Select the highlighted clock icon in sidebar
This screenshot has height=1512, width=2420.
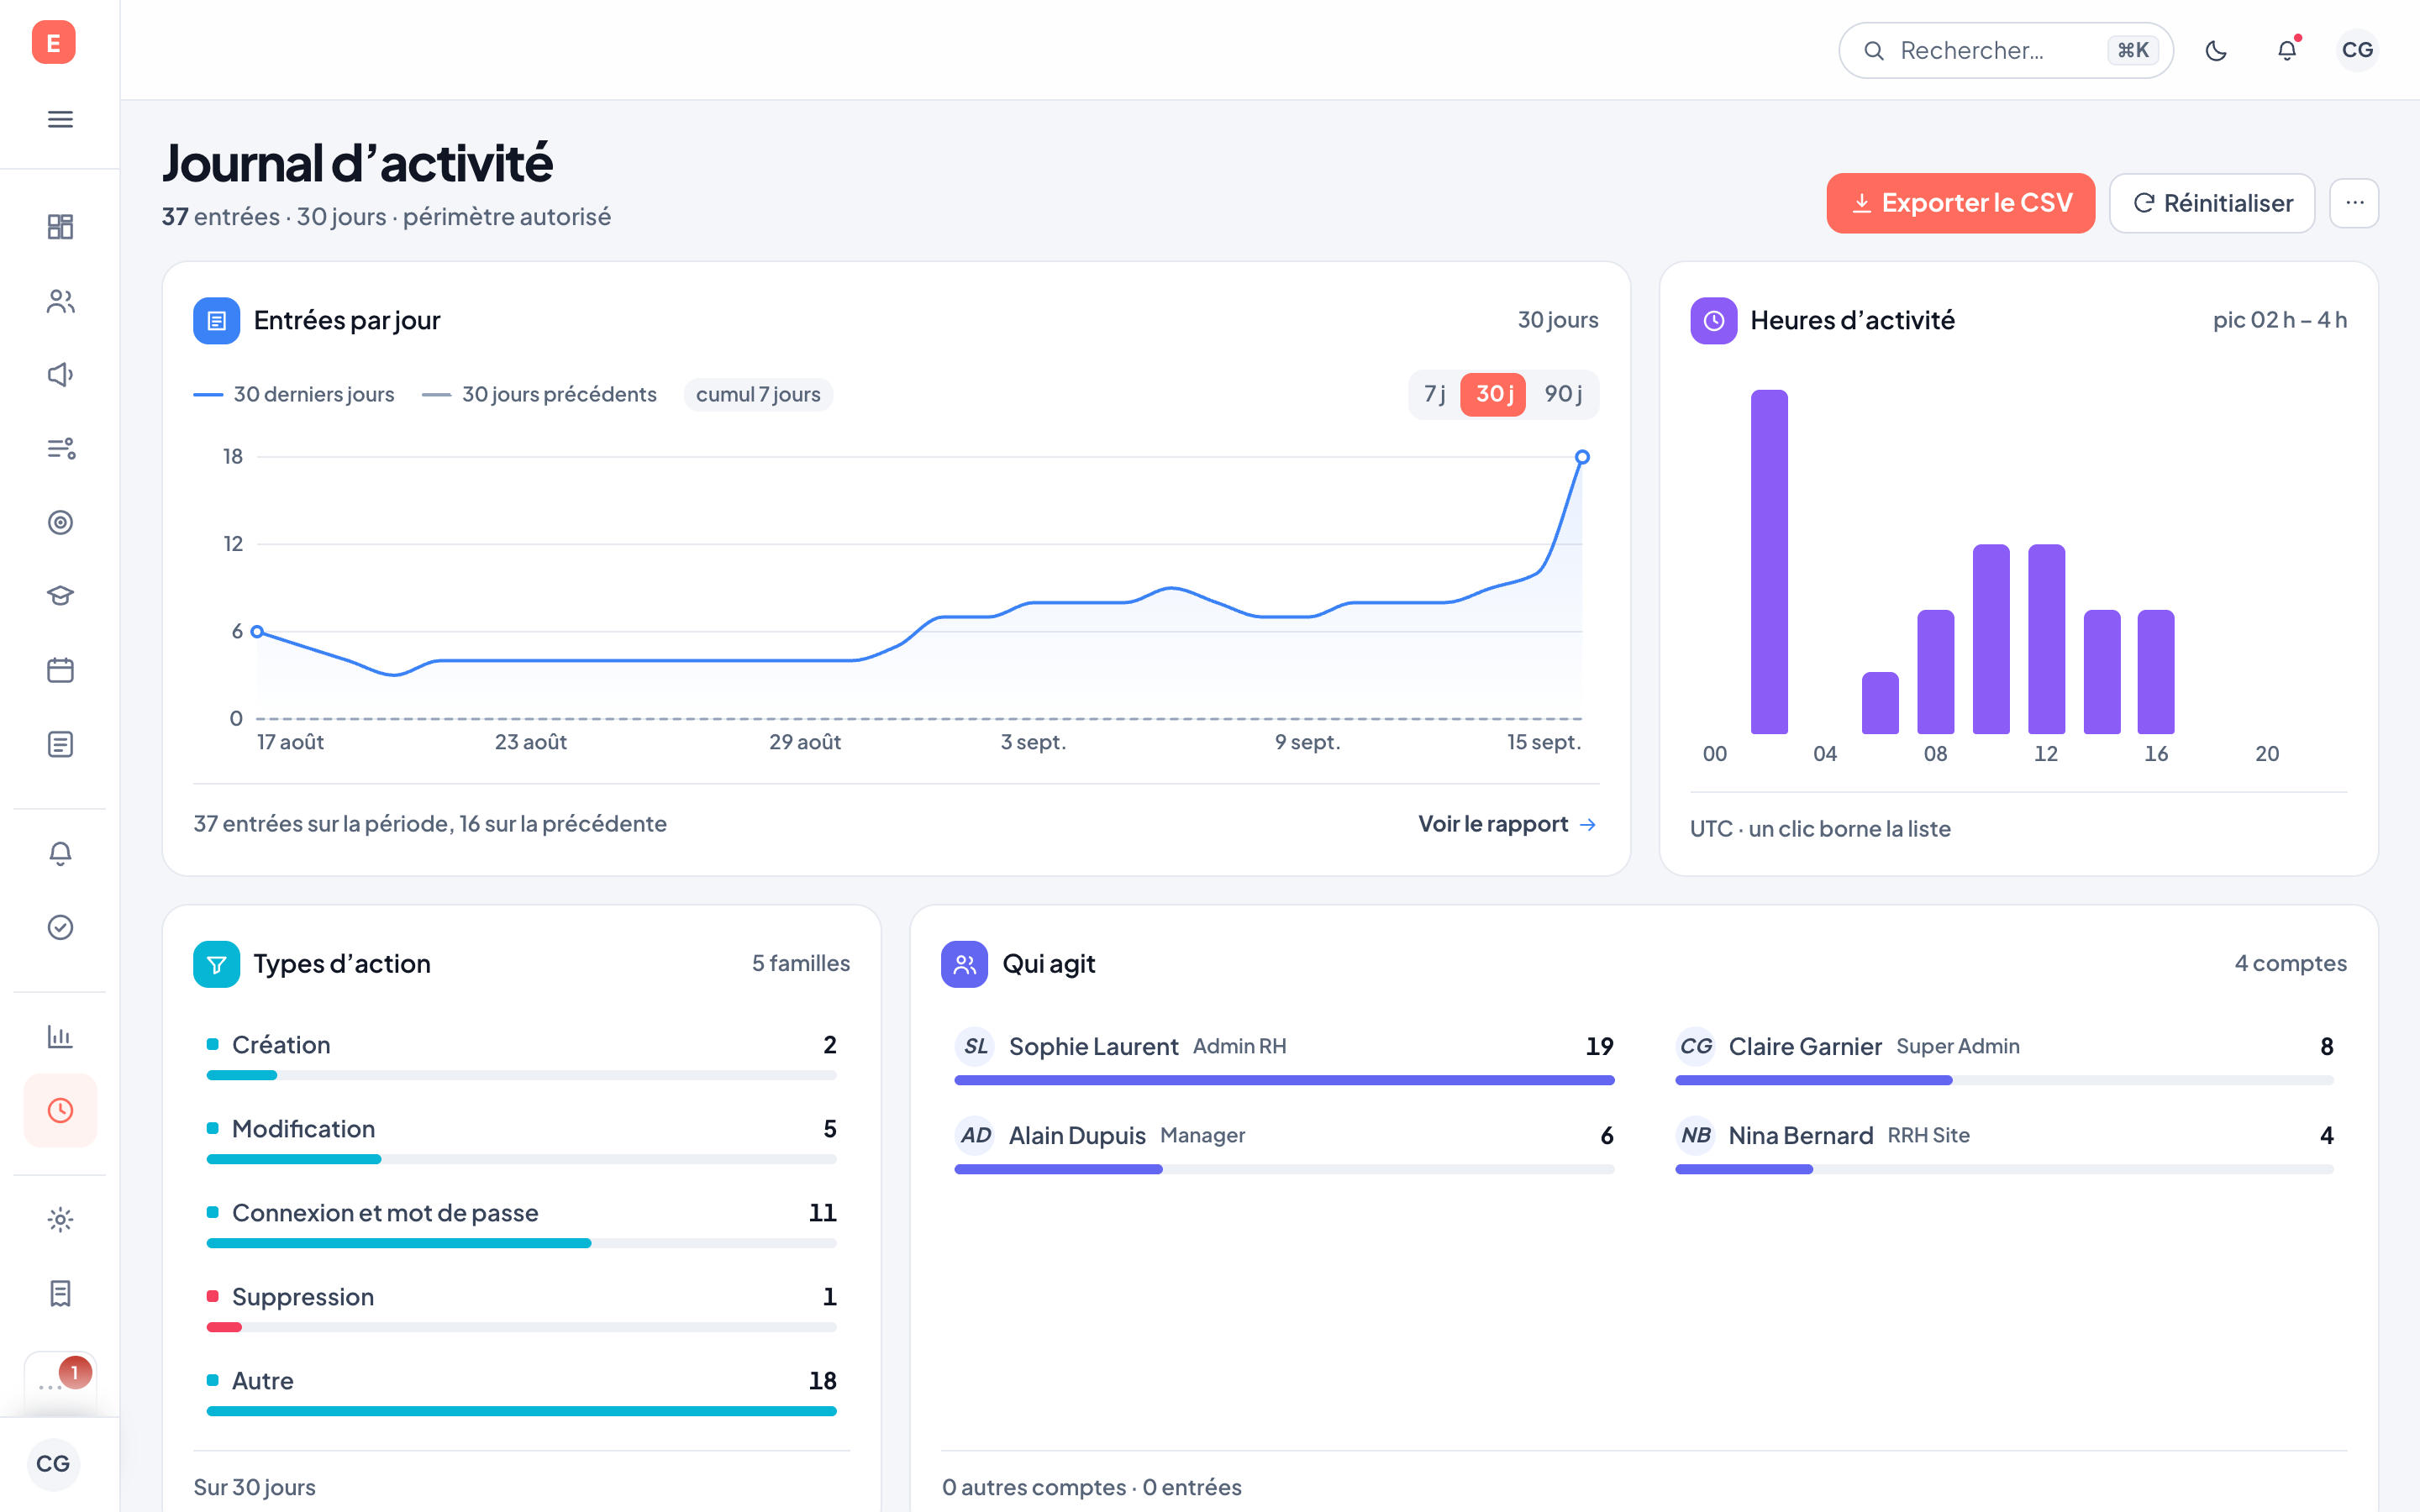[60, 1110]
